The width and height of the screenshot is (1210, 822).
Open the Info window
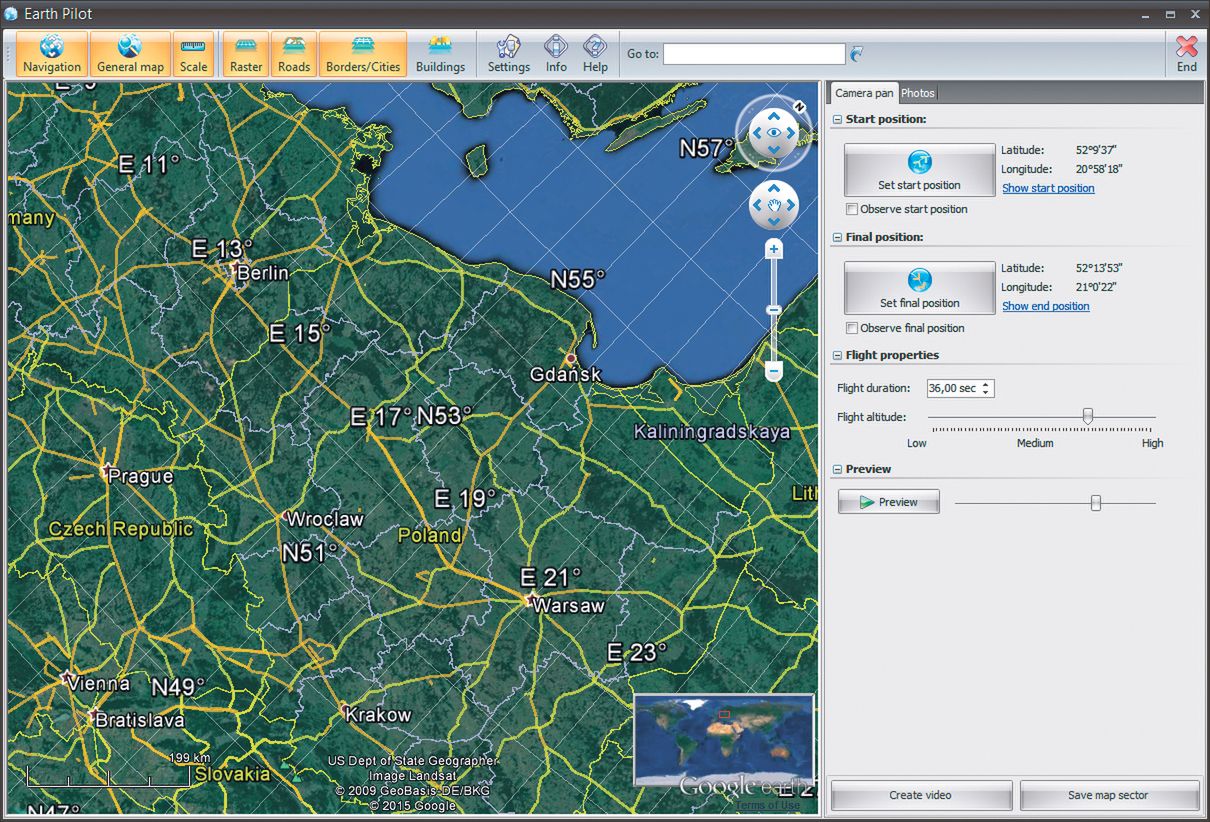[x=556, y=54]
